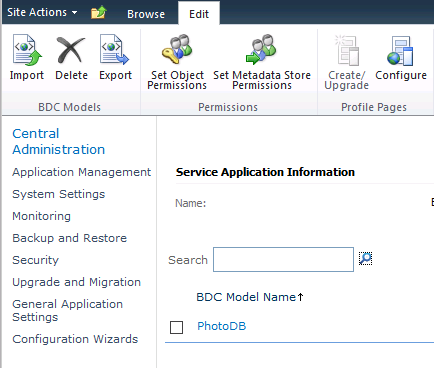Click the navigate up folder icon
This screenshot has height=368, width=434.
tap(99, 13)
